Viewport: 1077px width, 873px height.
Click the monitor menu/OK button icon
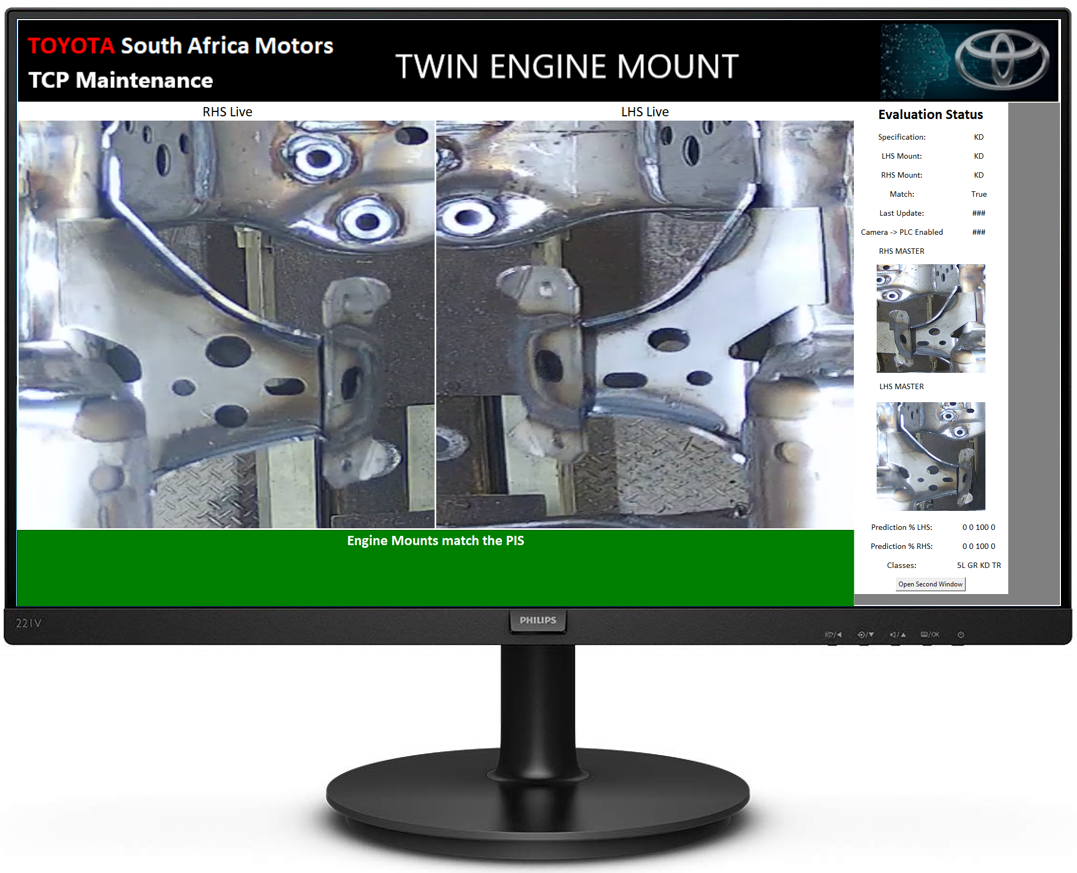click(929, 635)
